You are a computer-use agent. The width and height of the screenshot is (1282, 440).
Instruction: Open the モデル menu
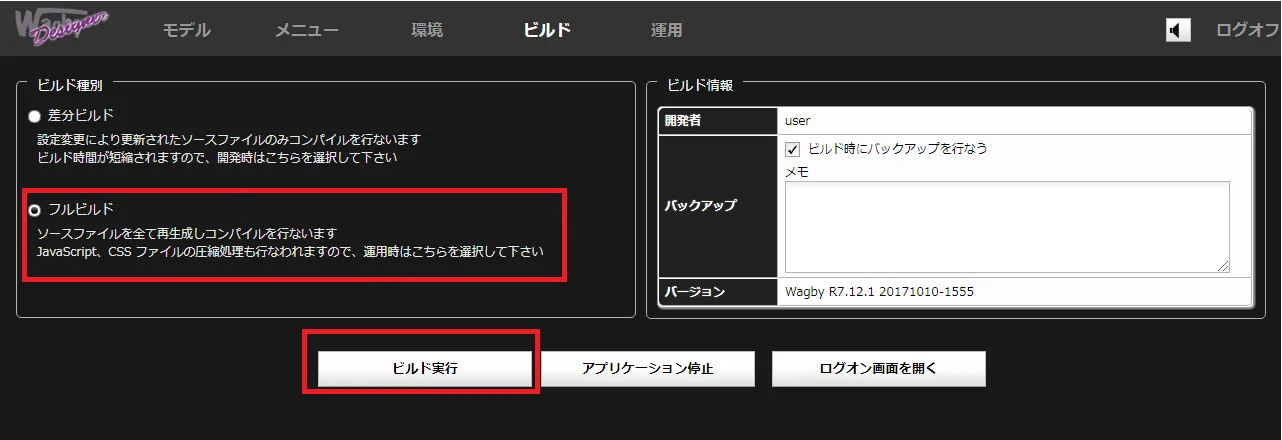click(187, 30)
